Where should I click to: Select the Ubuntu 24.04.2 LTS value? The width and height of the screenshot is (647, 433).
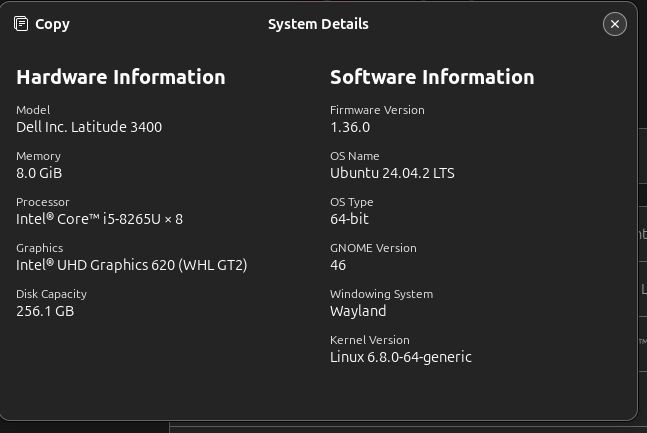pyautogui.click(x=392, y=173)
